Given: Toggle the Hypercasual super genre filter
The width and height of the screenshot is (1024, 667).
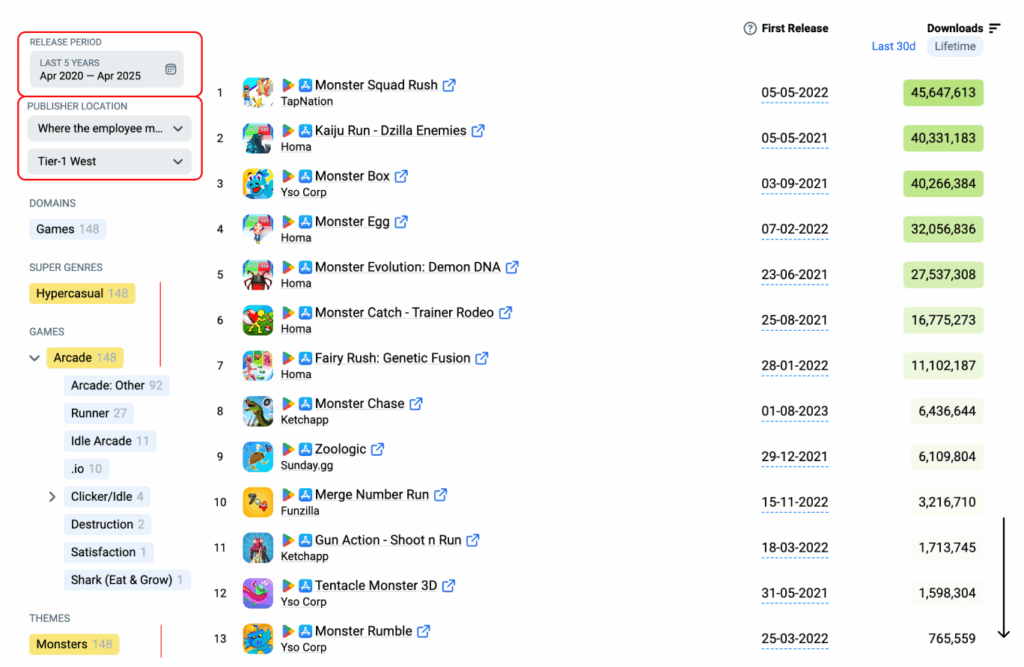Looking at the screenshot, I should click(x=82, y=293).
